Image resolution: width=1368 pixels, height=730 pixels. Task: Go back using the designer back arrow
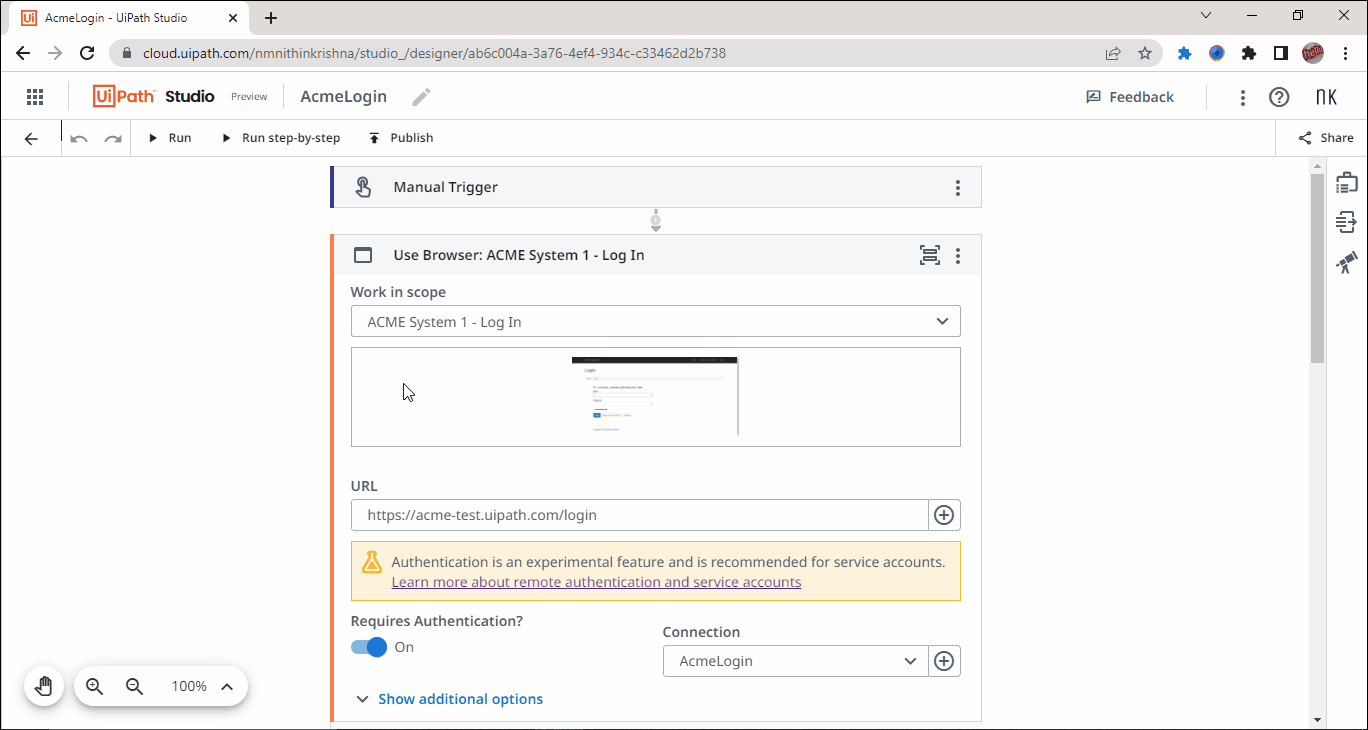click(x=31, y=138)
